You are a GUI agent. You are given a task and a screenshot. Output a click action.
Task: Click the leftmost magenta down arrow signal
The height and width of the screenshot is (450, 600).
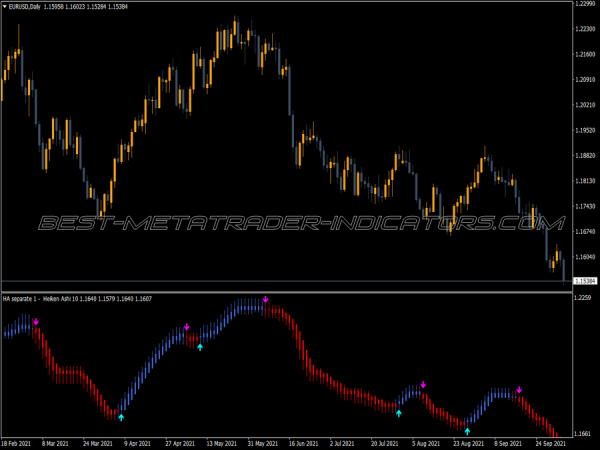(36, 322)
